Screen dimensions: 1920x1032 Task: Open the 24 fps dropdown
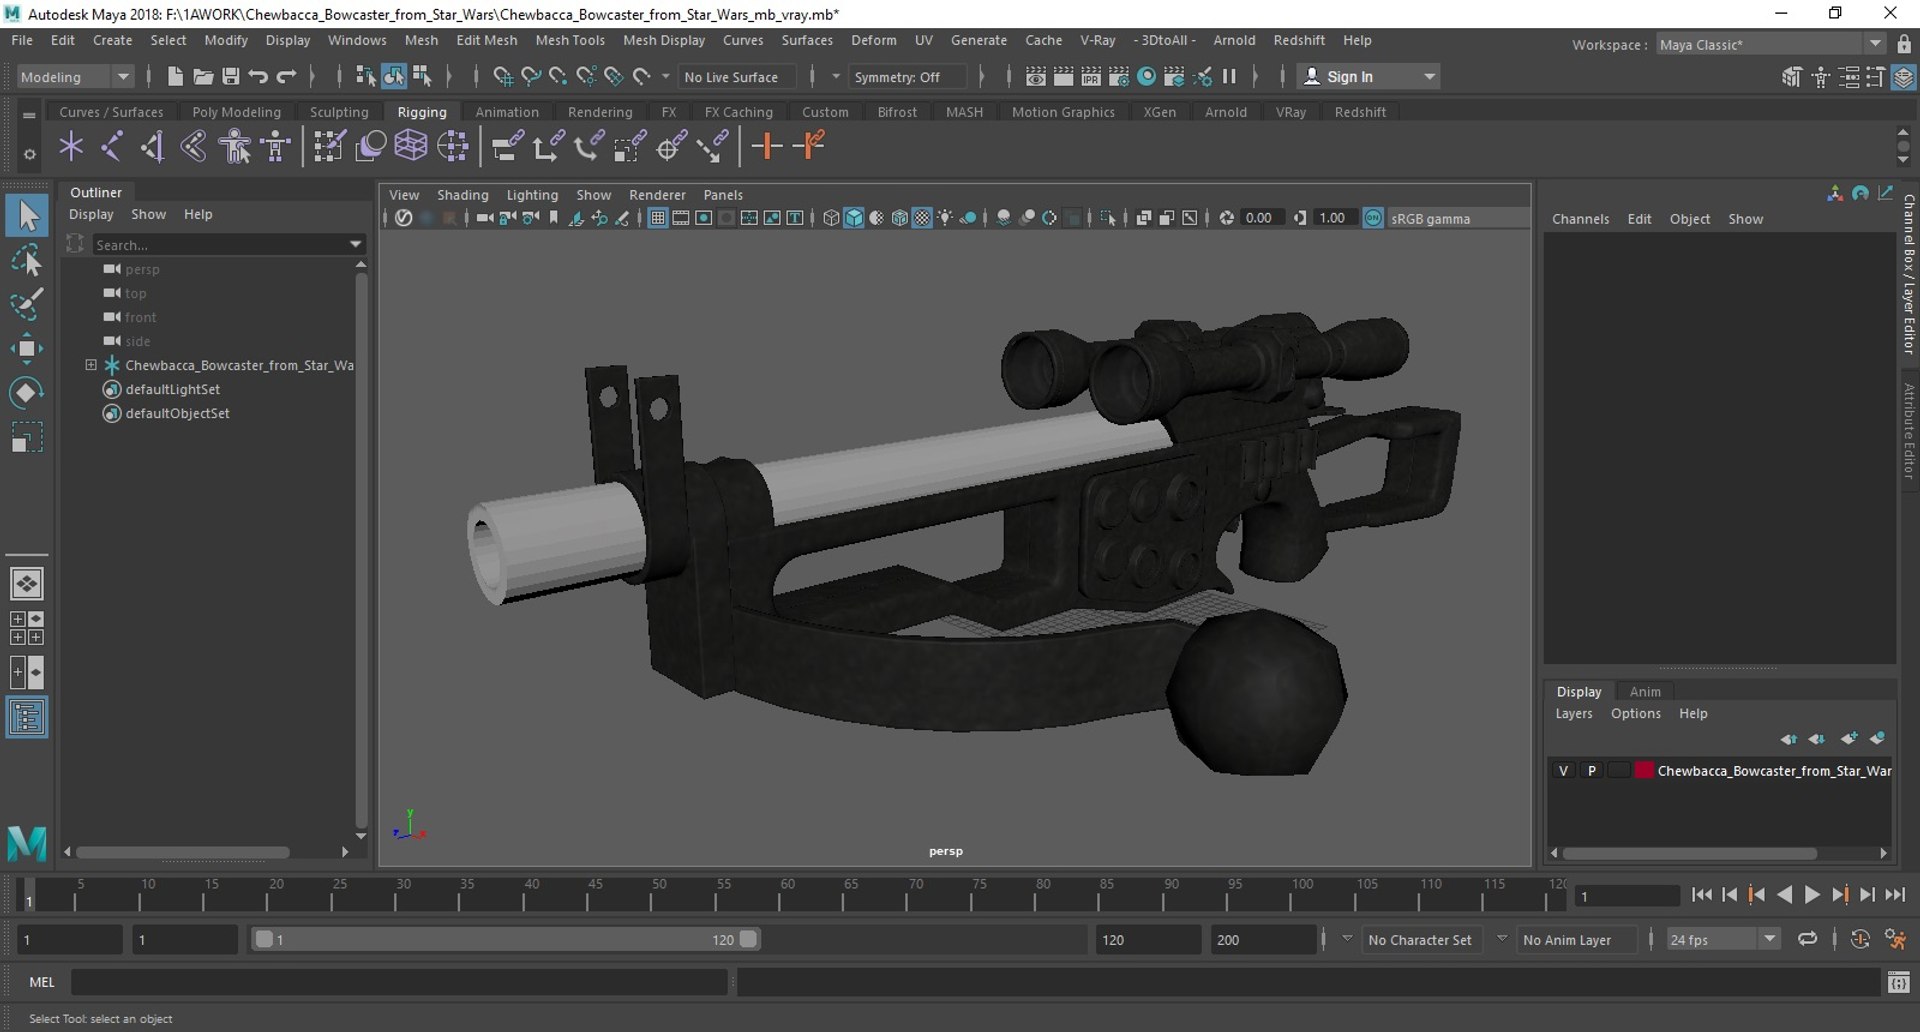coord(1723,939)
